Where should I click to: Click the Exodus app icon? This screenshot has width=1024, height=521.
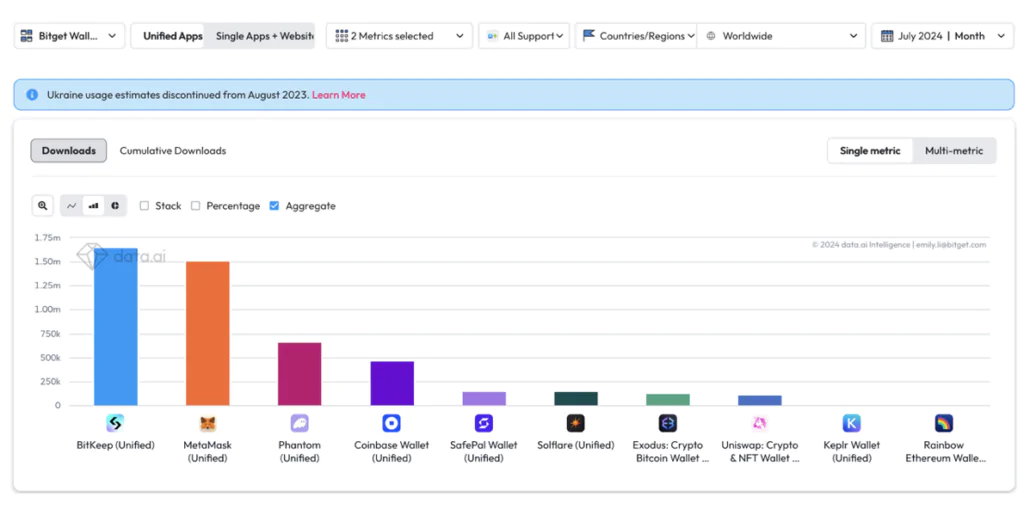coord(667,423)
